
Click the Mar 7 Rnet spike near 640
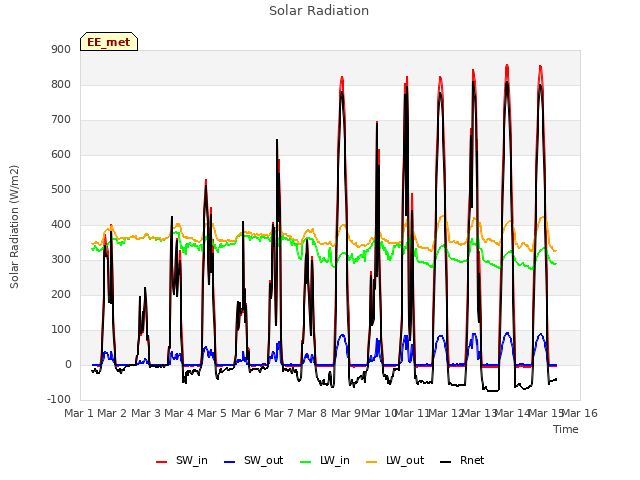[277, 140]
